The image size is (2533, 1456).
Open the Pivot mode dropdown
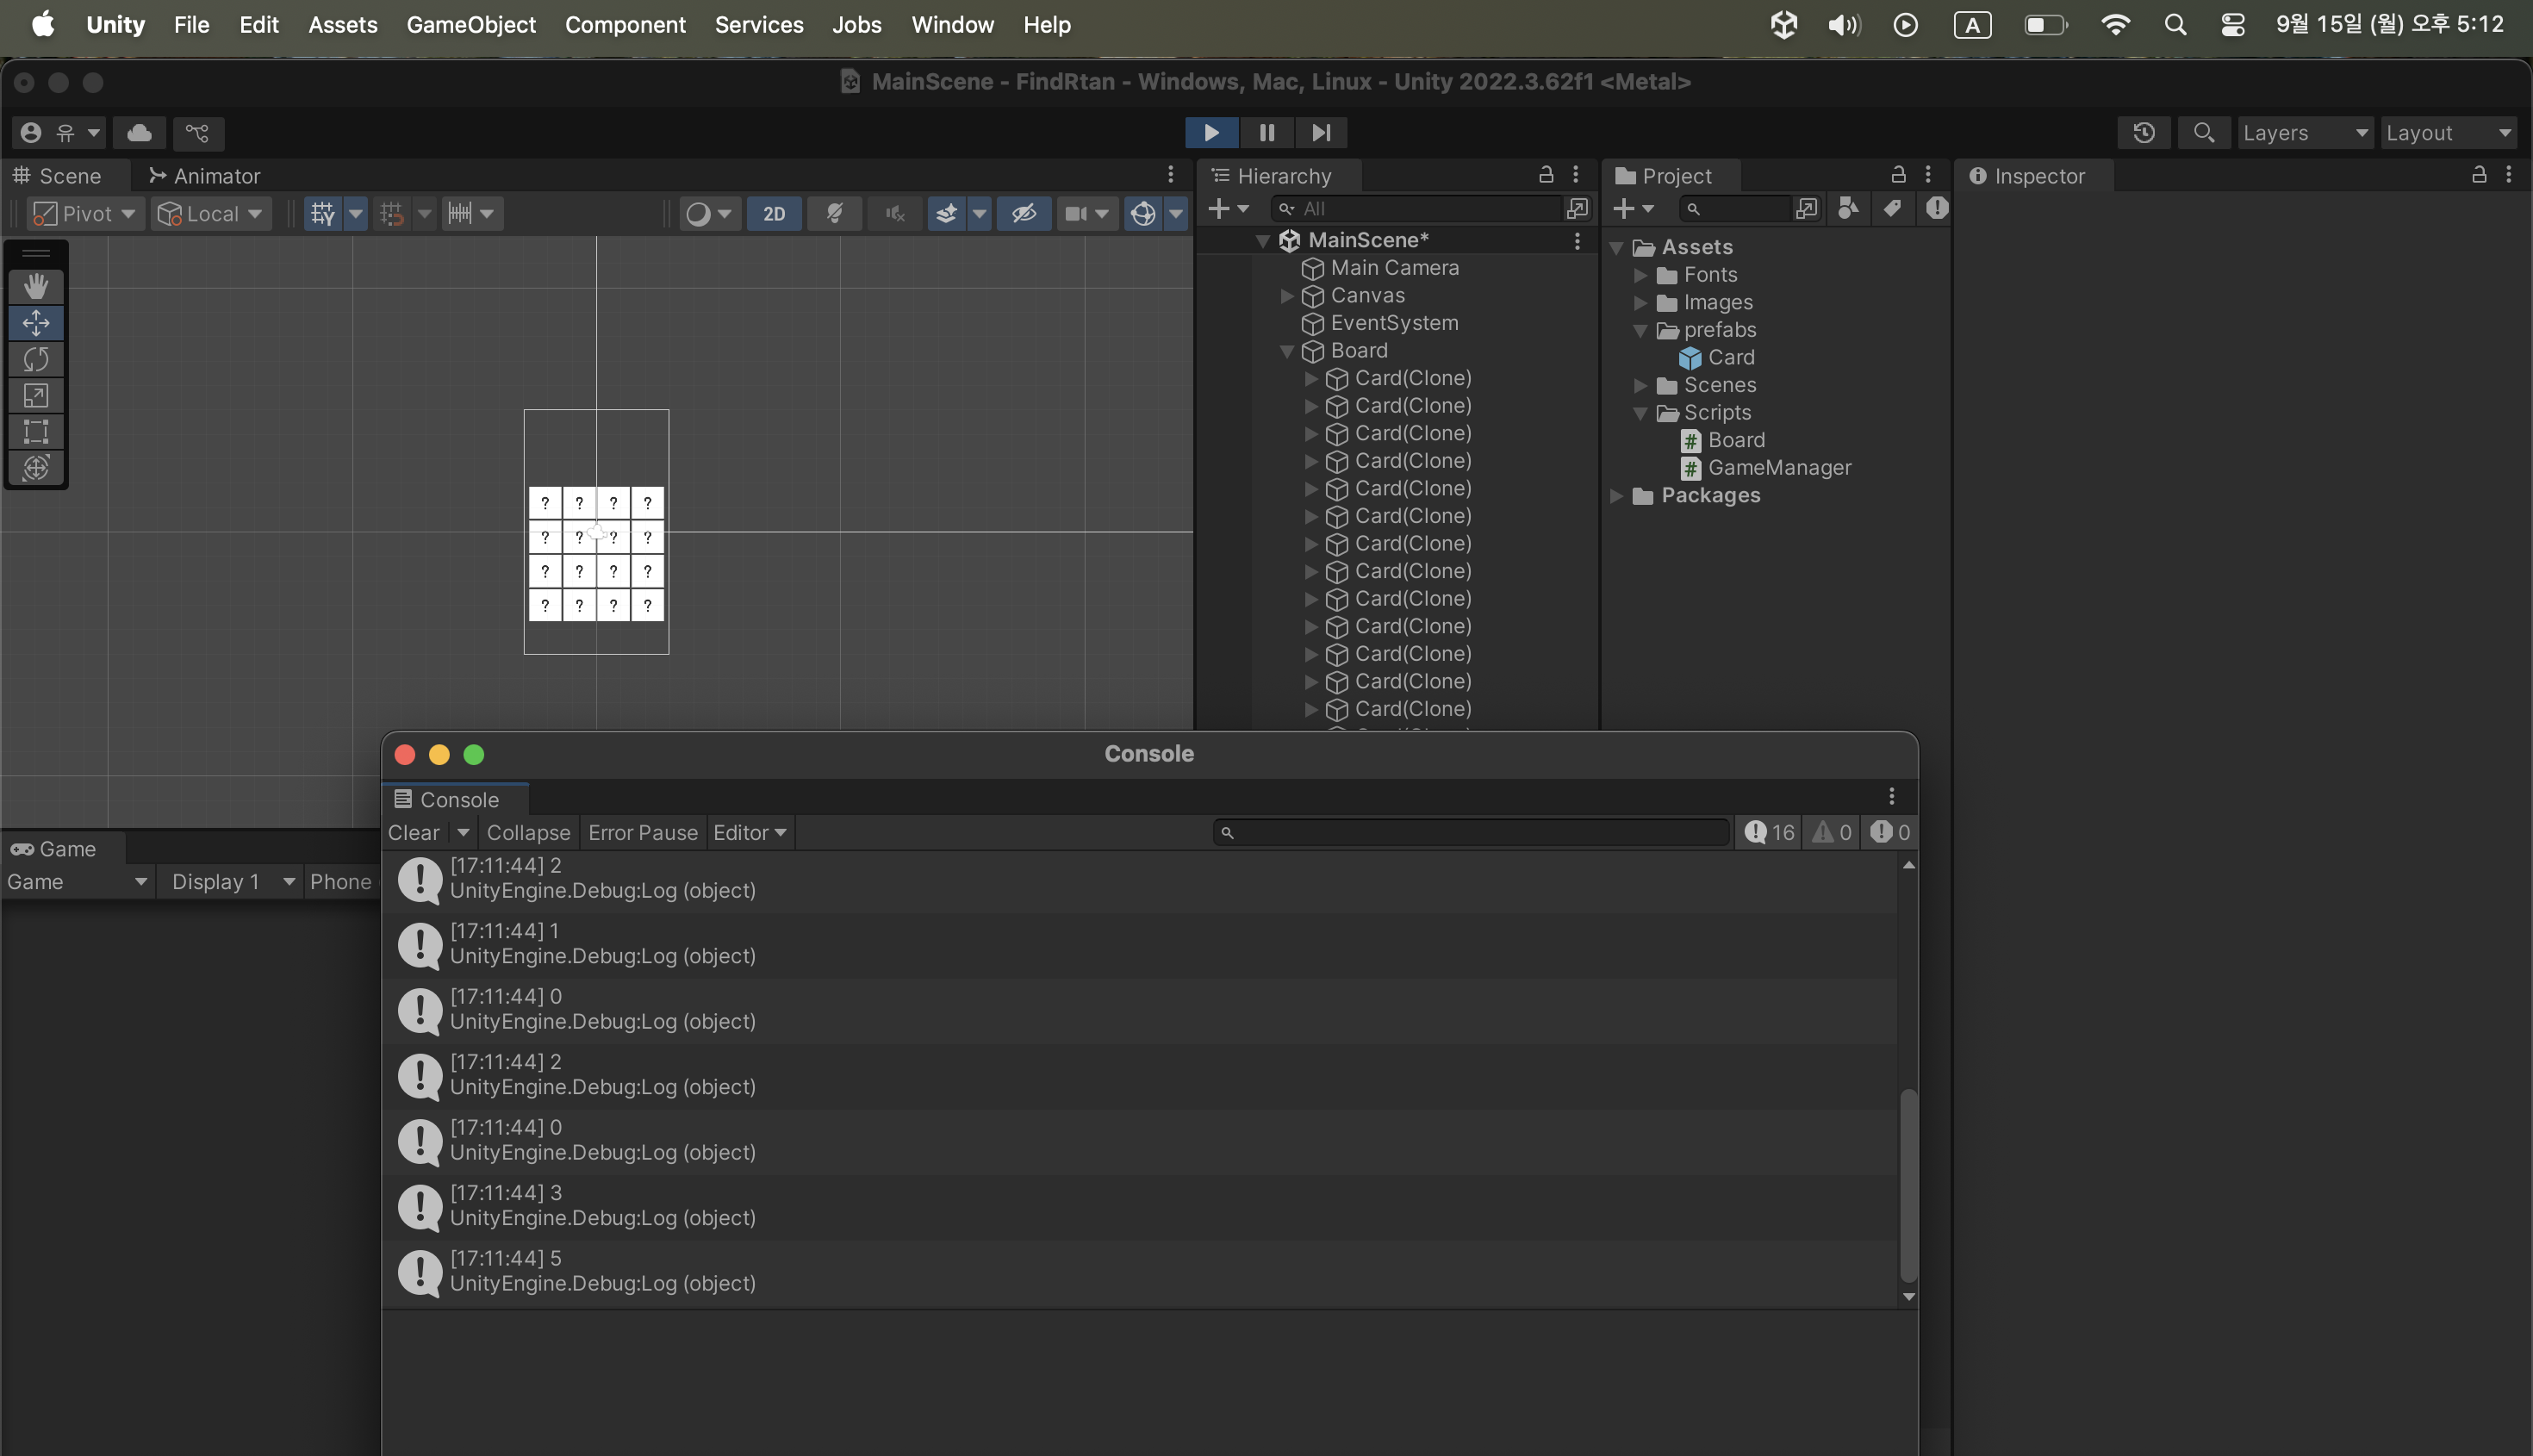(x=85, y=214)
